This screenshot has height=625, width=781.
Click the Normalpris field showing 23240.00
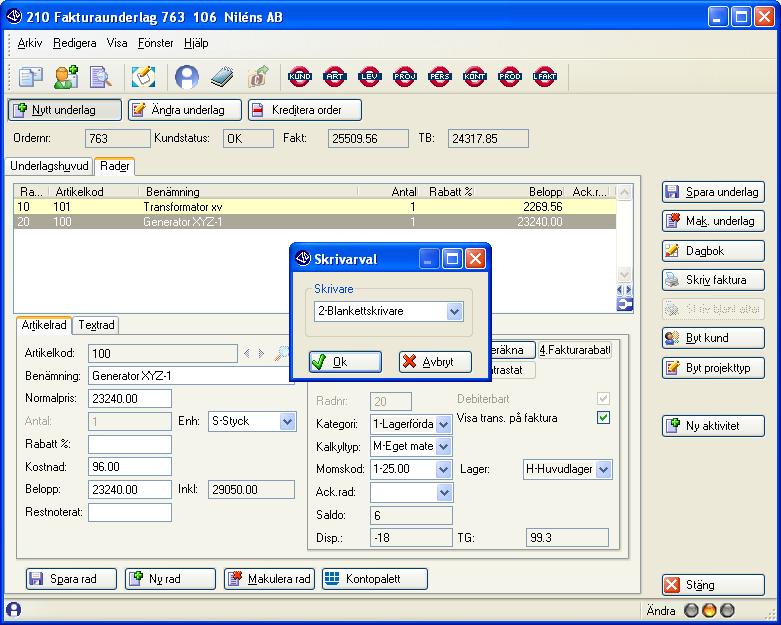[x=130, y=398]
